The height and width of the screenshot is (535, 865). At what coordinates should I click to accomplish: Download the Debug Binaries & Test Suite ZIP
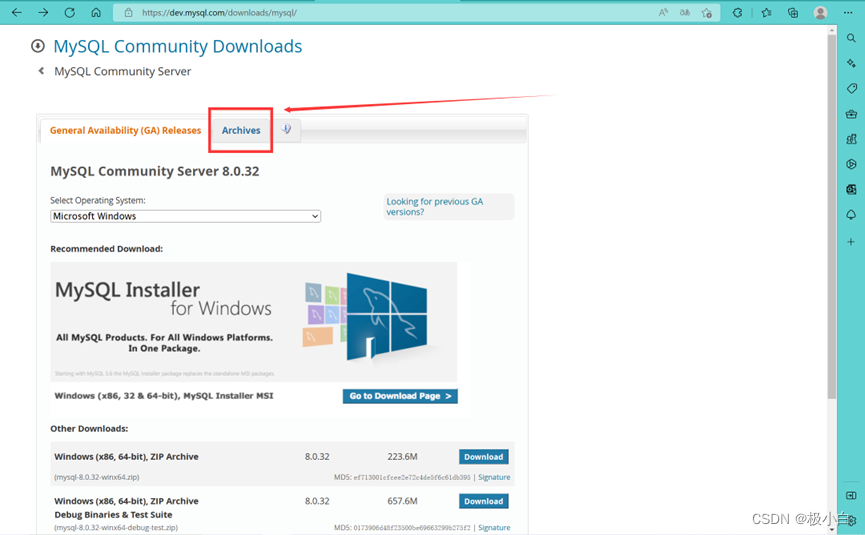click(x=483, y=501)
